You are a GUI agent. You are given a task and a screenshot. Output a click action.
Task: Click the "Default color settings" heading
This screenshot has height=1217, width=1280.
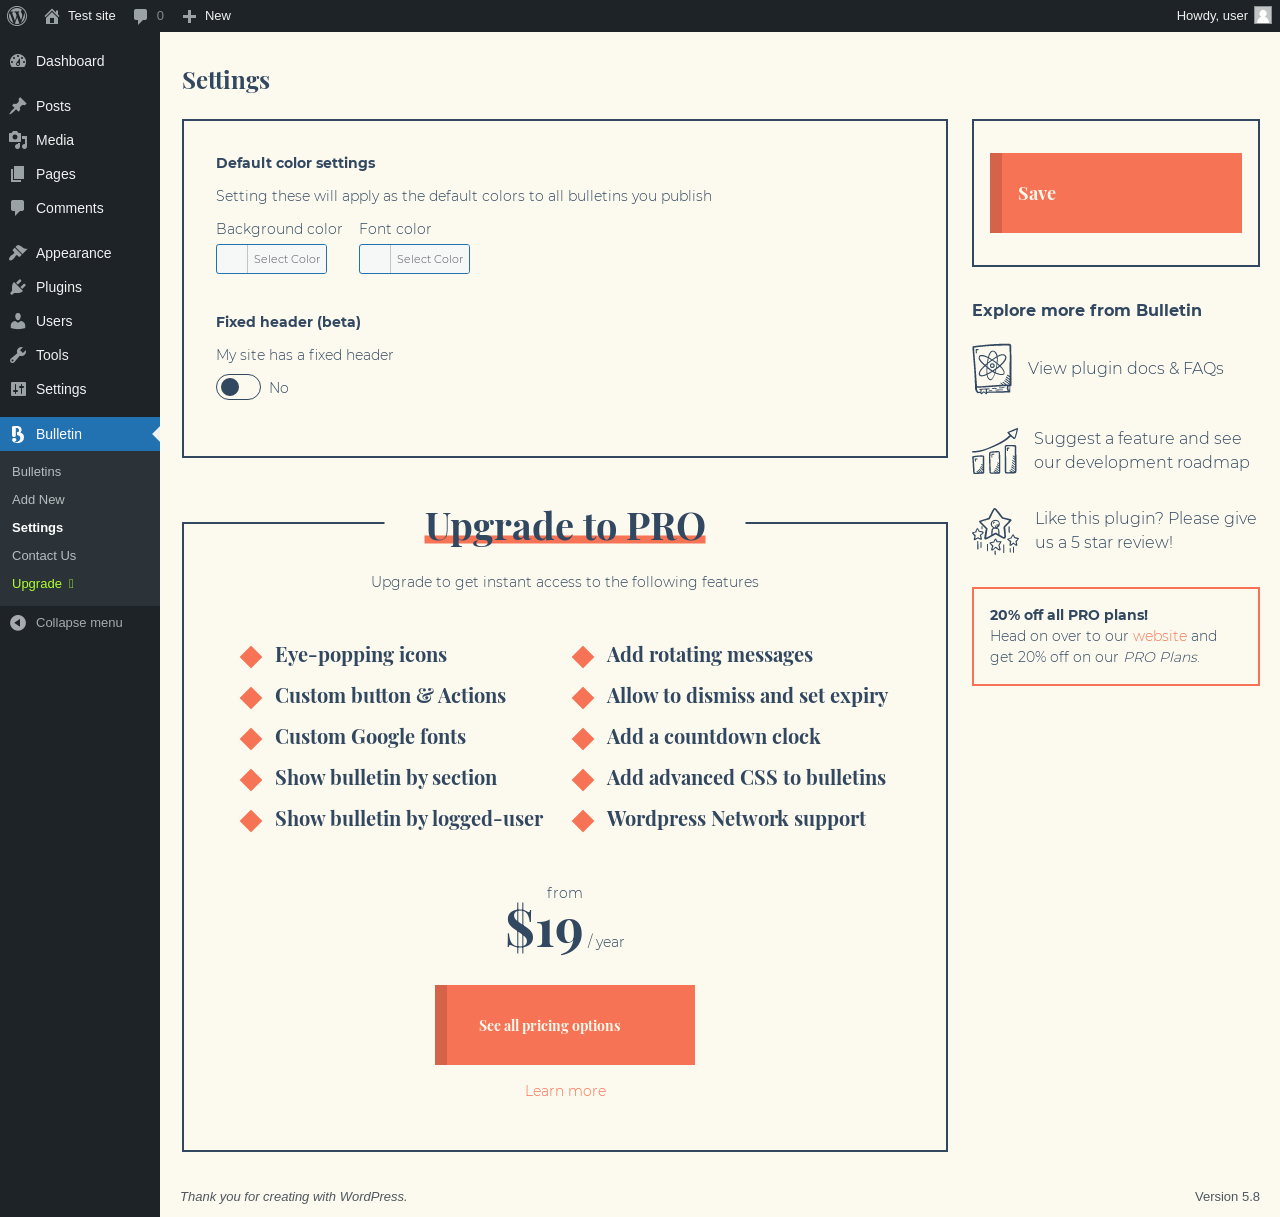pos(296,163)
